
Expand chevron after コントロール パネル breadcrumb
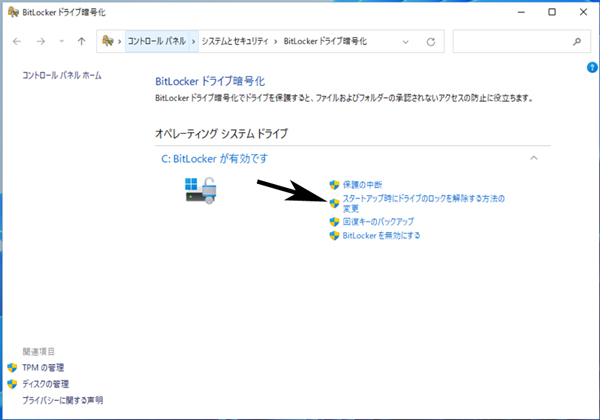(194, 41)
